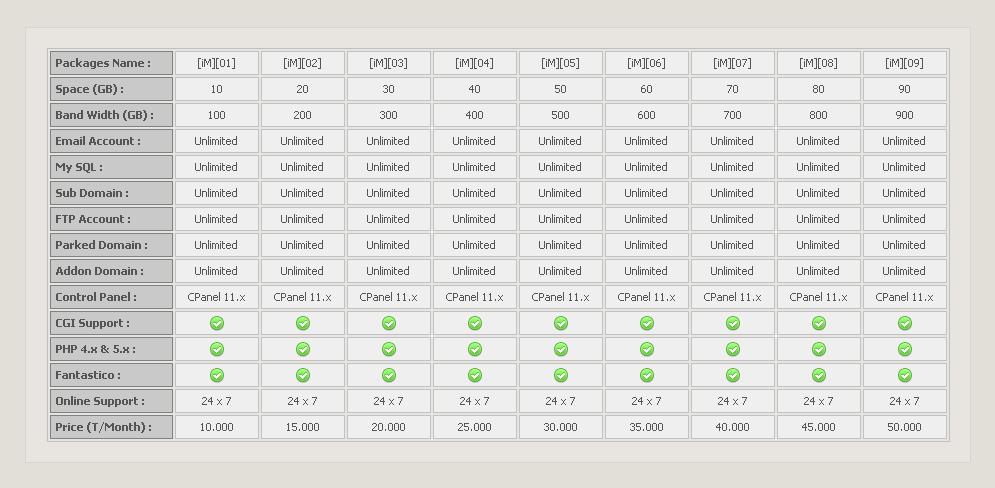The image size is (995, 488).
Task: Click the 'Sub Domain :' row header
Action: coord(111,193)
